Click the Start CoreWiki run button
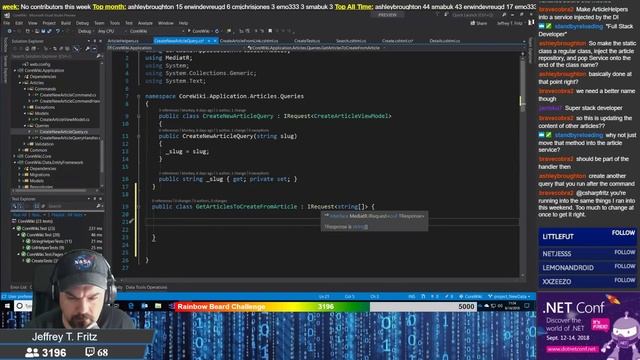The image size is (640, 360). (x=199, y=31)
